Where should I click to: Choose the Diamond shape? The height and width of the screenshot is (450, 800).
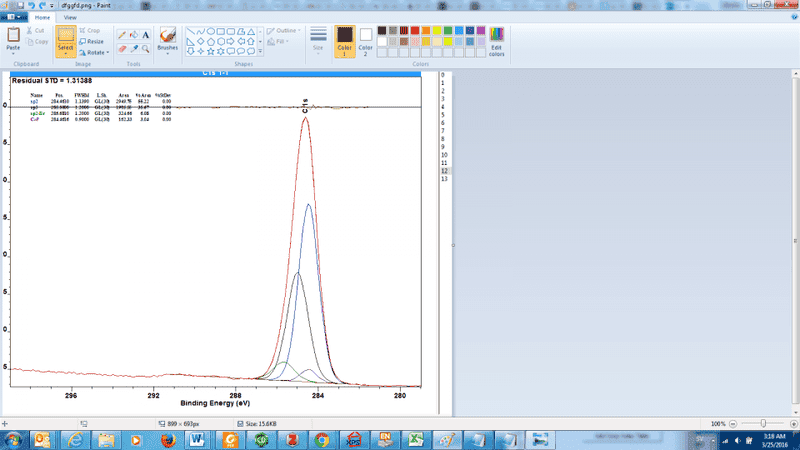[201, 41]
